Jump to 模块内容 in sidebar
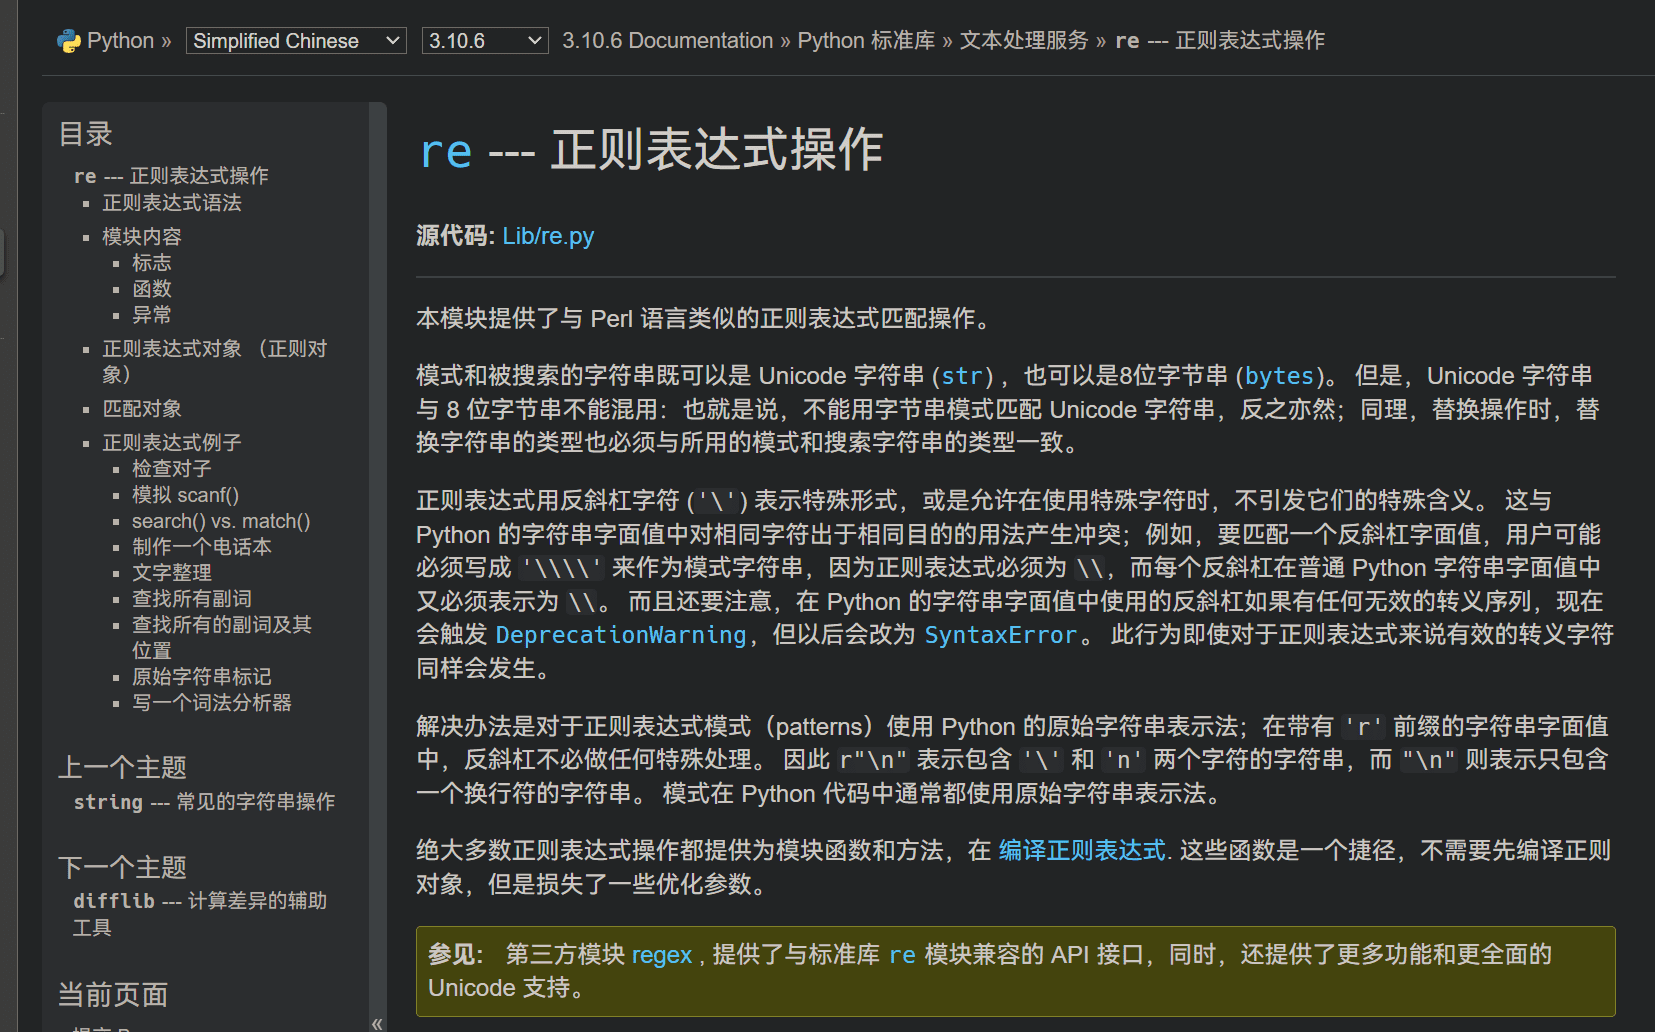This screenshot has height=1032, width=1655. [x=142, y=237]
